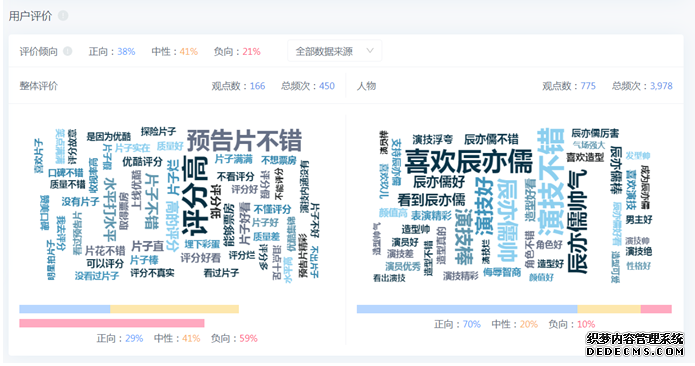Click the 评分高 word in the 整体评价 cloud
The image size is (695, 366).
(x=195, y=195)
